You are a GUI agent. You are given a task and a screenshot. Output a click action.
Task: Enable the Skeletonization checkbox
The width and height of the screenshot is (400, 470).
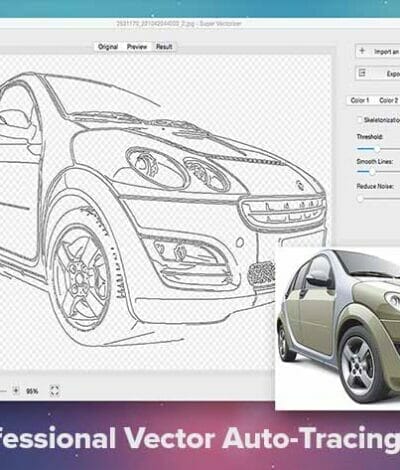[x=359, y=120]
